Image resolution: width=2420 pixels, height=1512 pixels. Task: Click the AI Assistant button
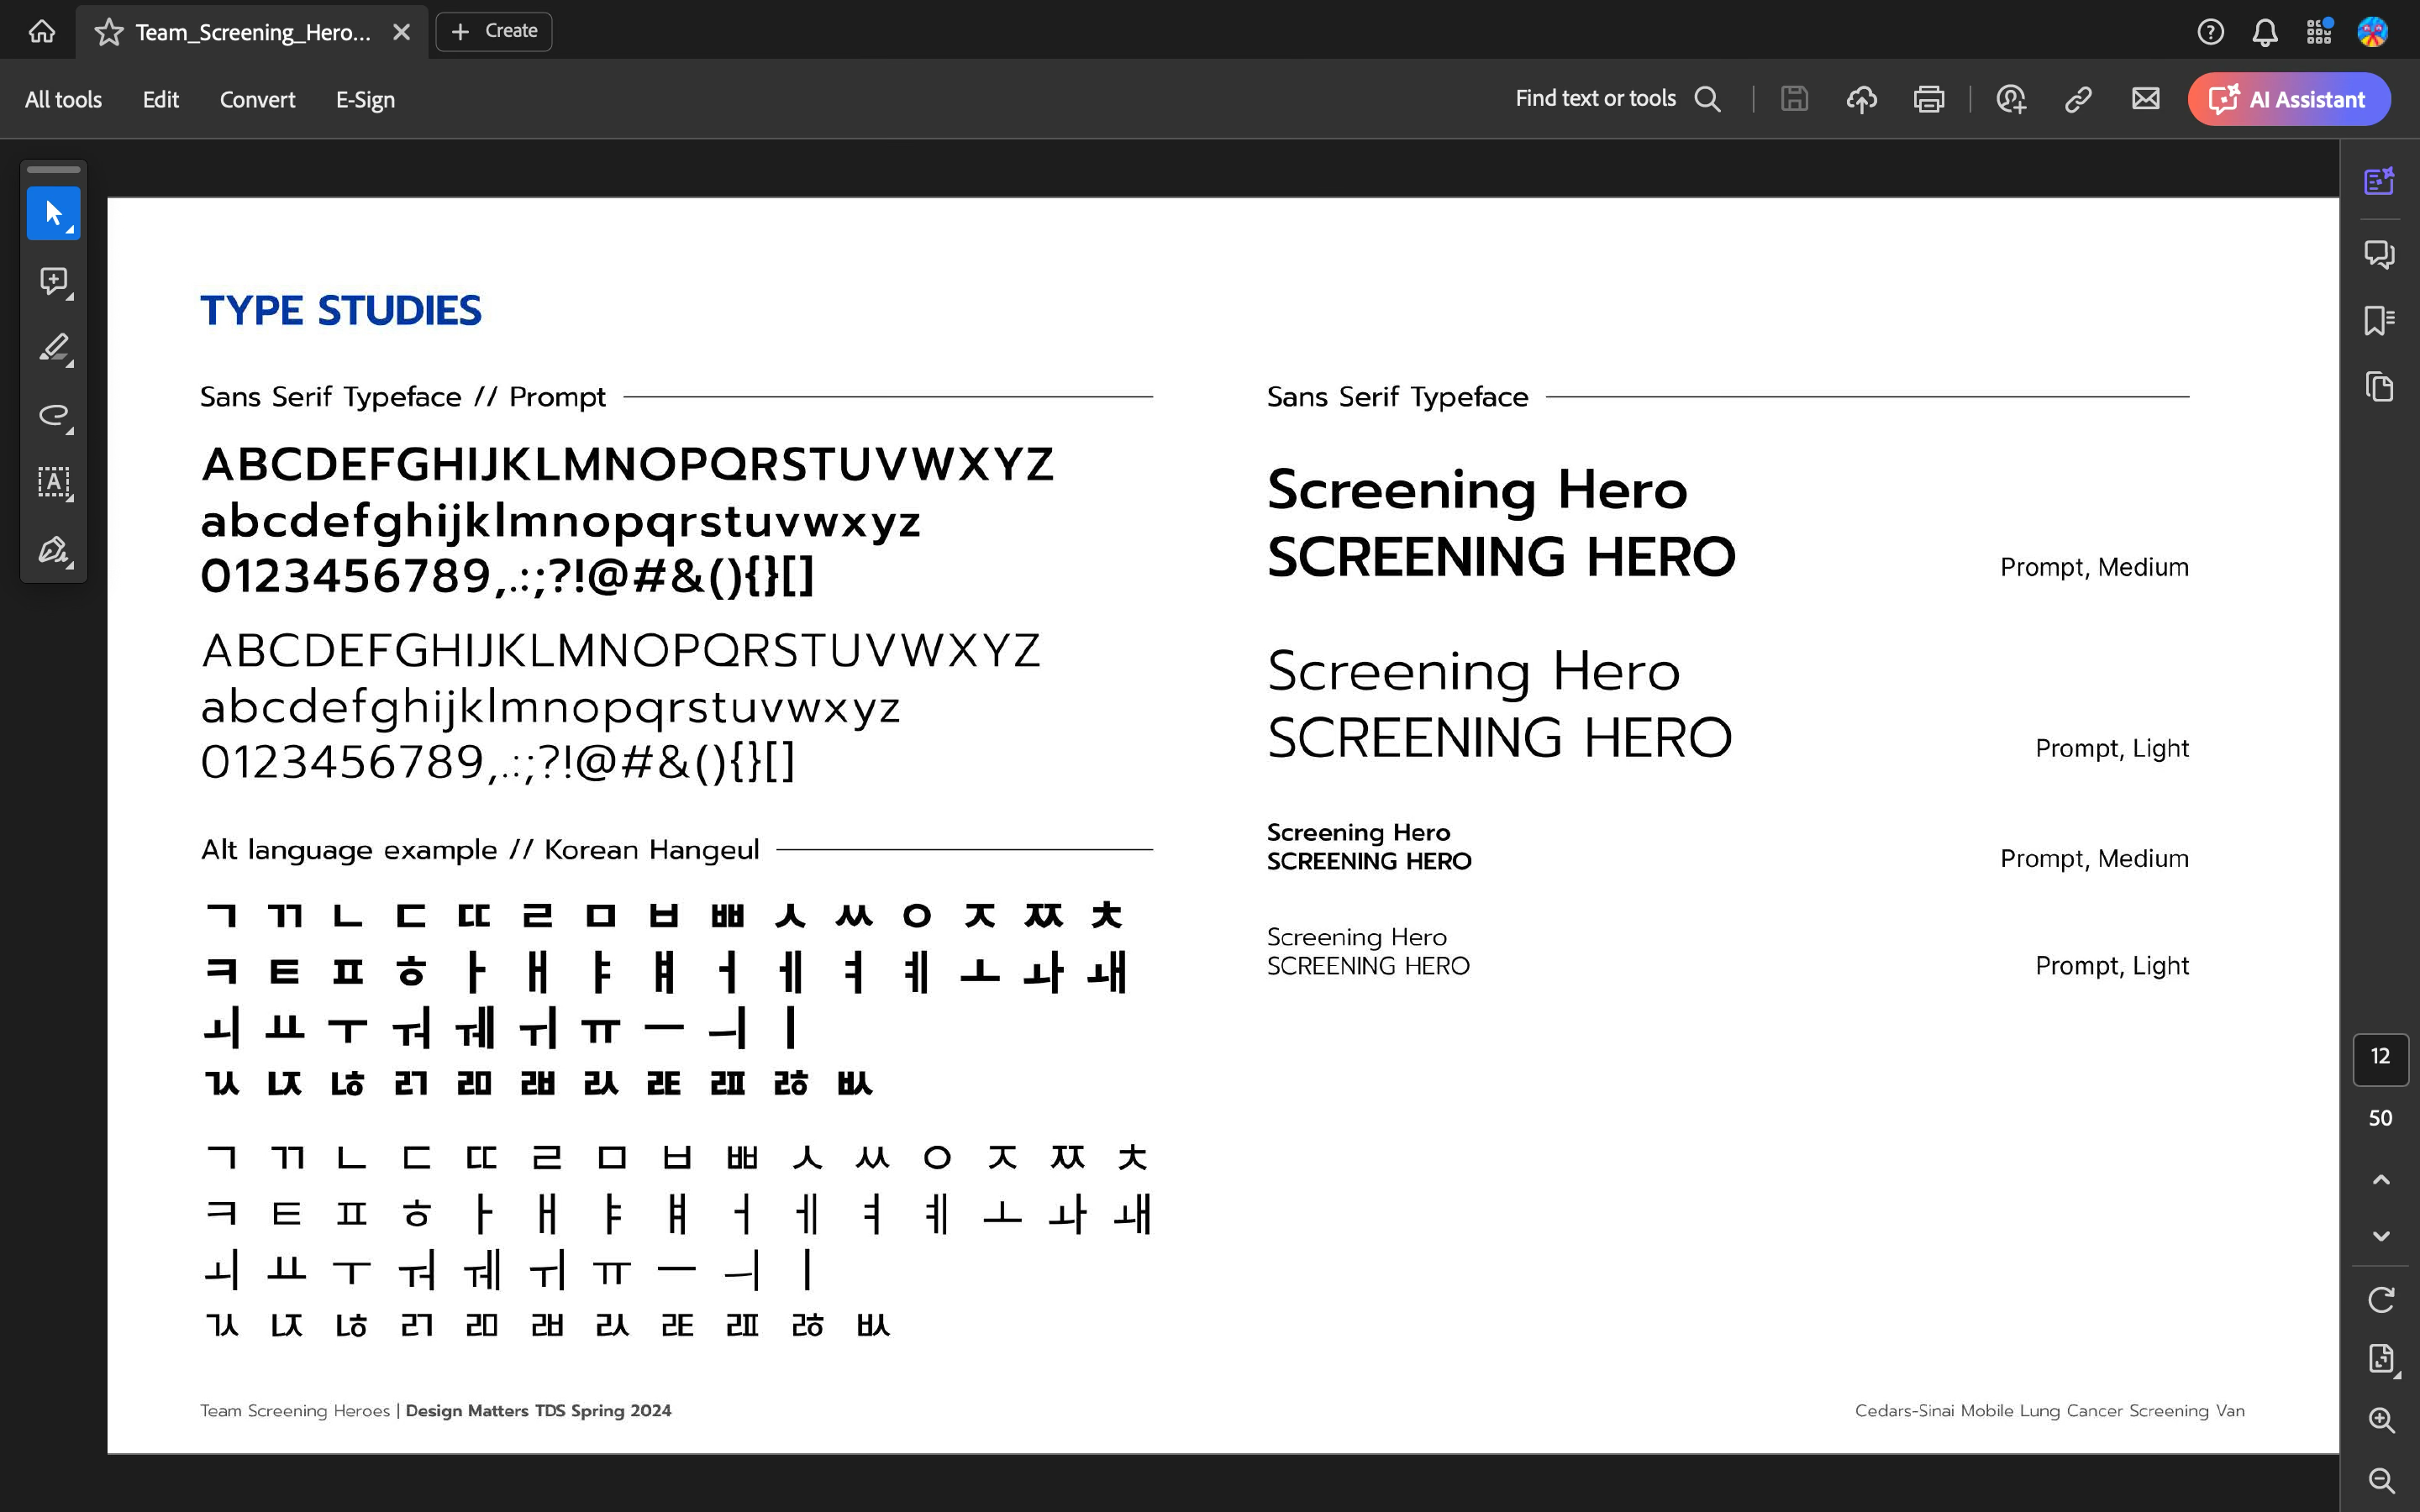(2288, 99)
